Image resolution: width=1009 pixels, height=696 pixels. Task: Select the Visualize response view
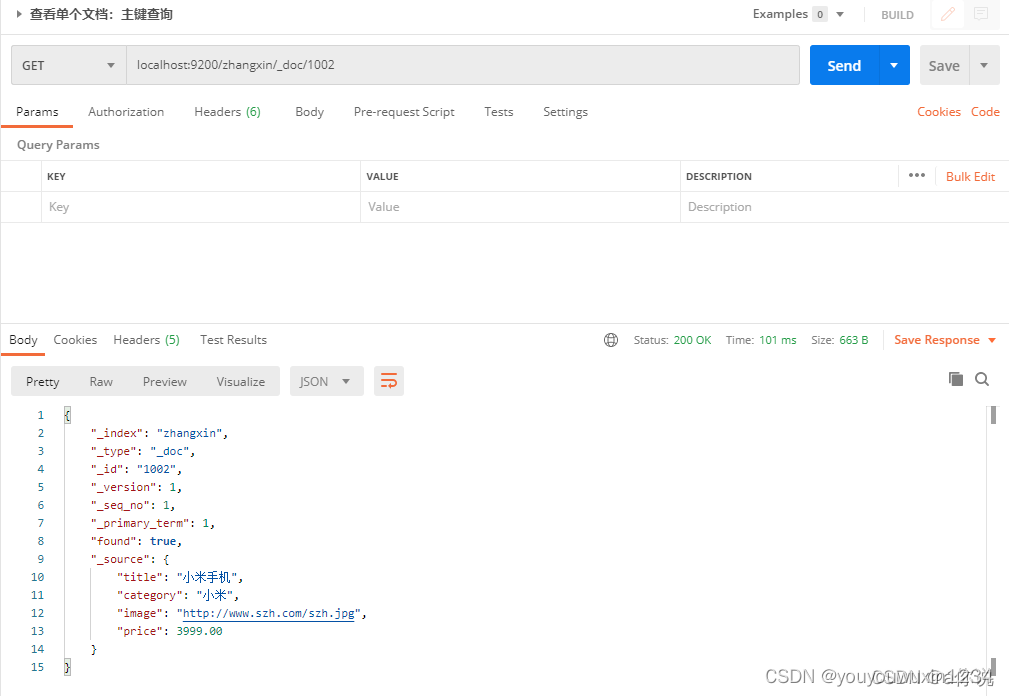click(241, 381)
